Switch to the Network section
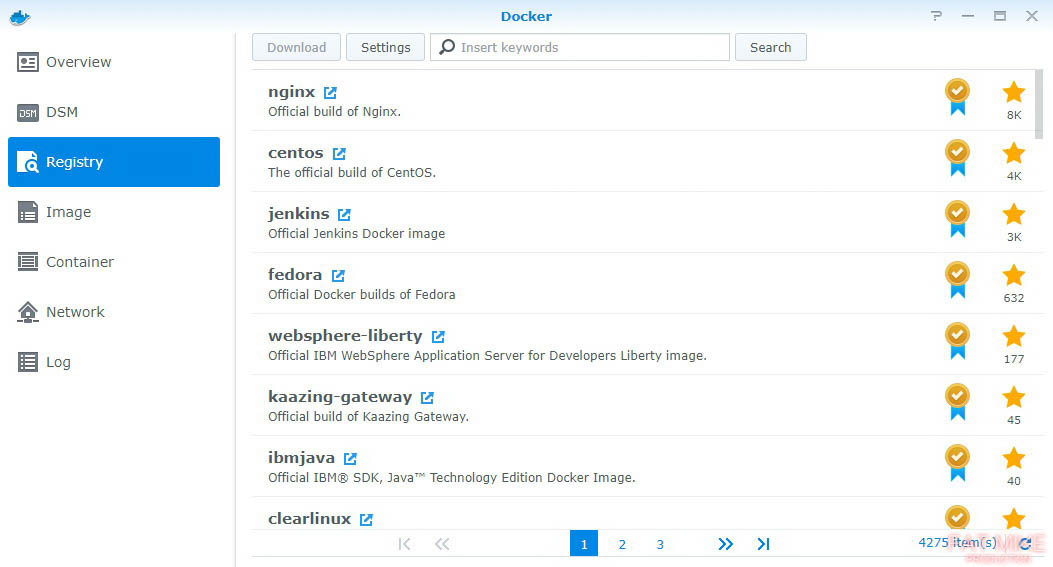The width and height of the screenshot is (1053, 567). point(114,312)
